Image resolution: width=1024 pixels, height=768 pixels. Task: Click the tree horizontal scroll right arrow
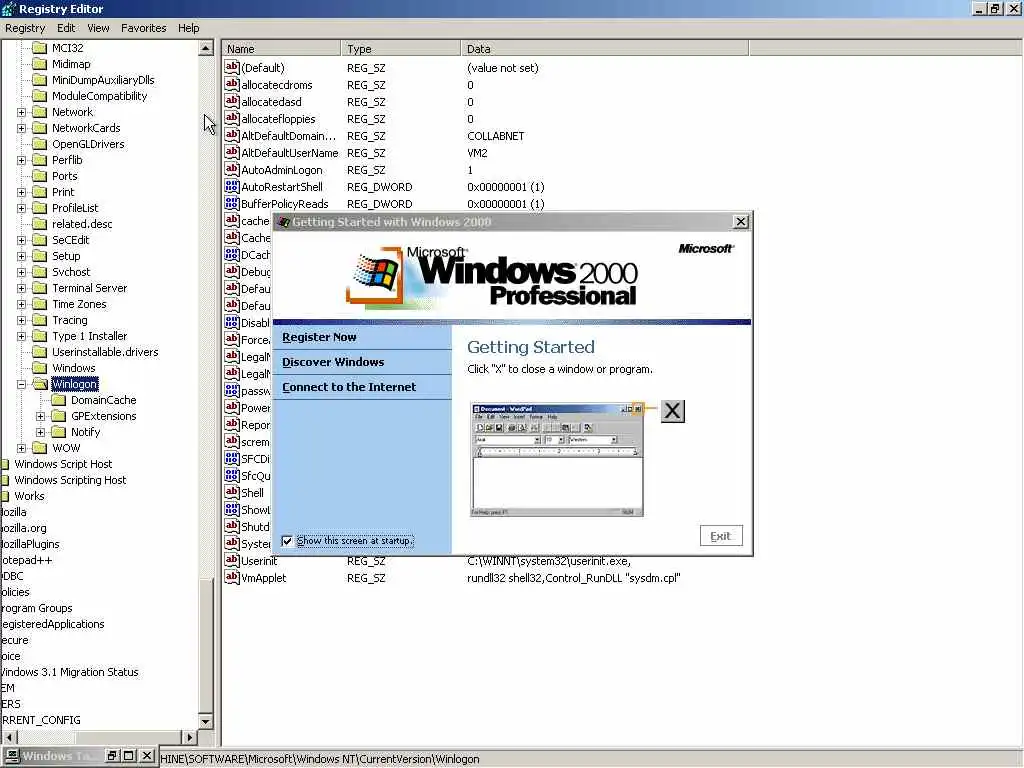pos(189,737)
